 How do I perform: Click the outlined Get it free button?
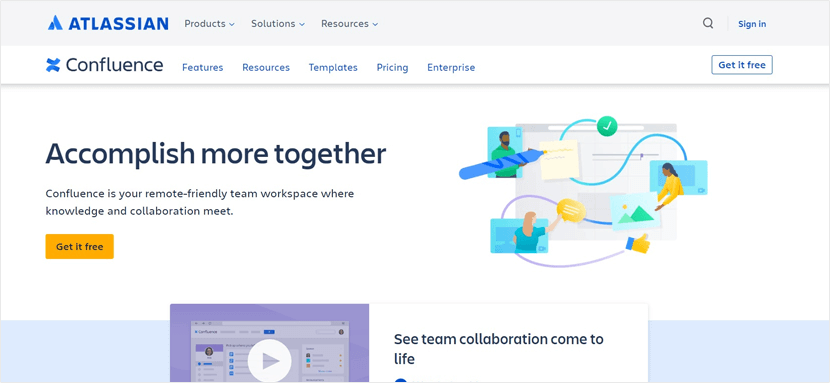[742, 65]
